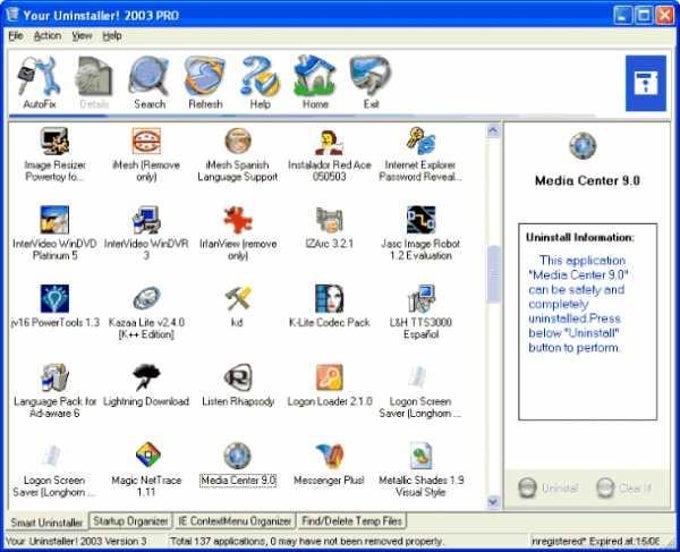Select Jasc Image Robot 1.2 Evaluation

click(x=420, y=233)
